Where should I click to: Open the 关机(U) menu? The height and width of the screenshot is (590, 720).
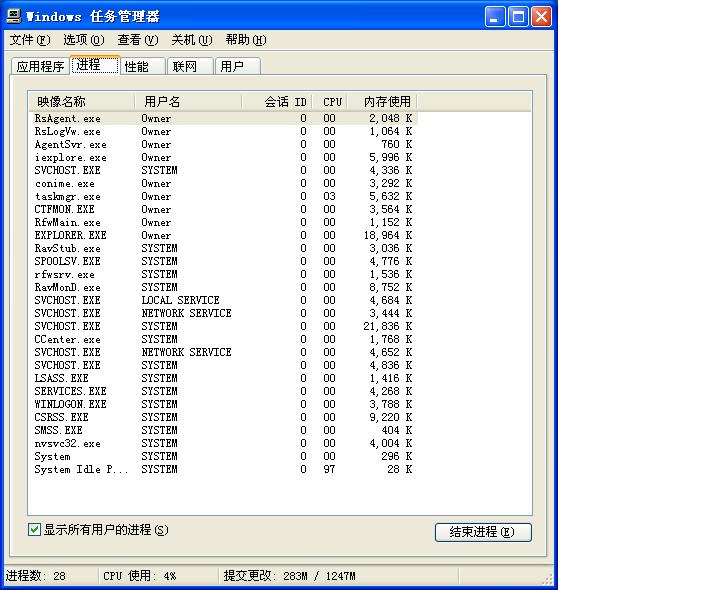pyautogui.click(x=191, y=40)
